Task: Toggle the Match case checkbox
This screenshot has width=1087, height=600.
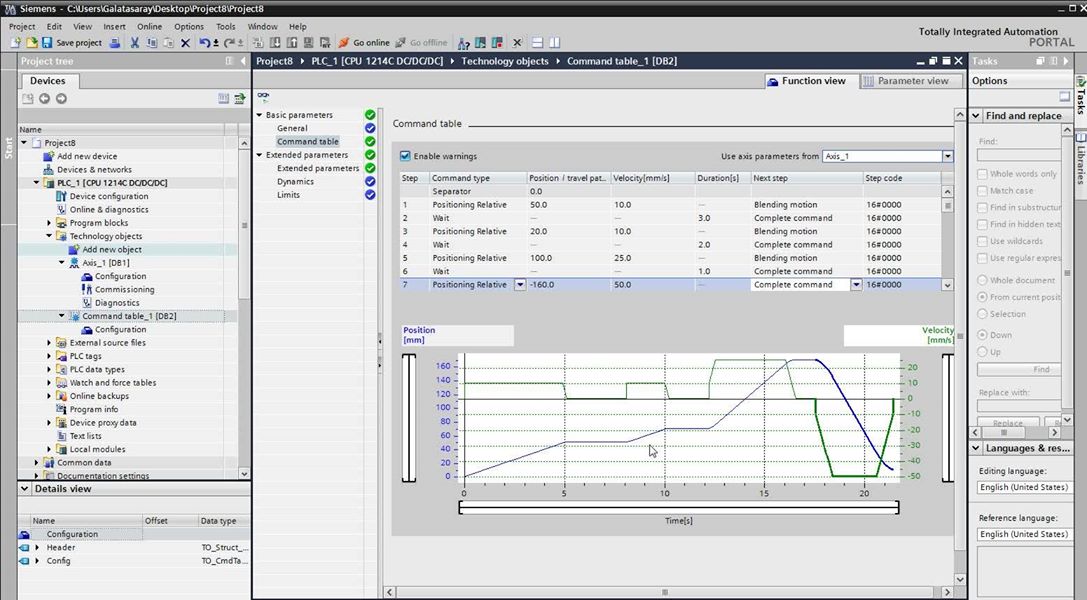Action: 982,191
